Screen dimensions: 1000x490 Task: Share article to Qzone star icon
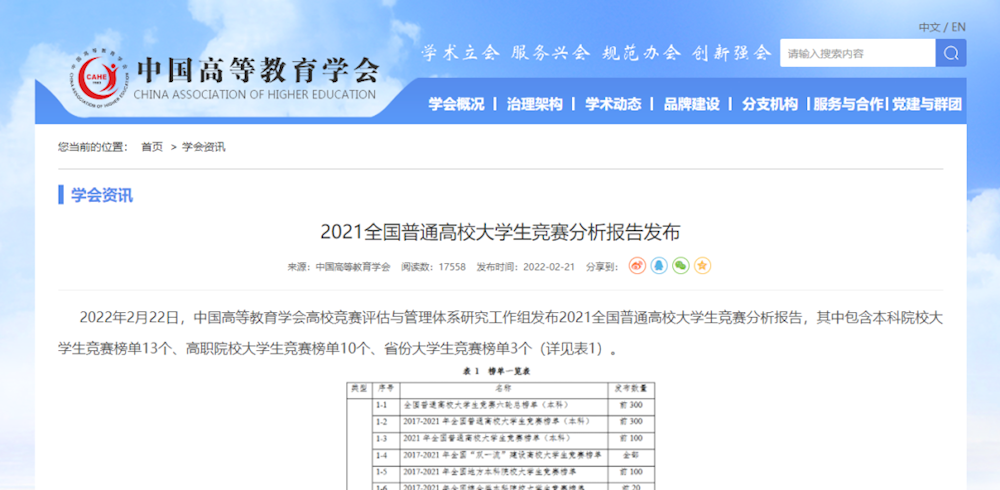(703, 266)
